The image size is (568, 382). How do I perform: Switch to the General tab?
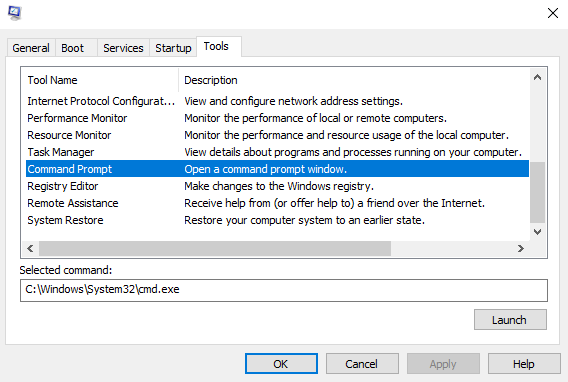[31, 48]
